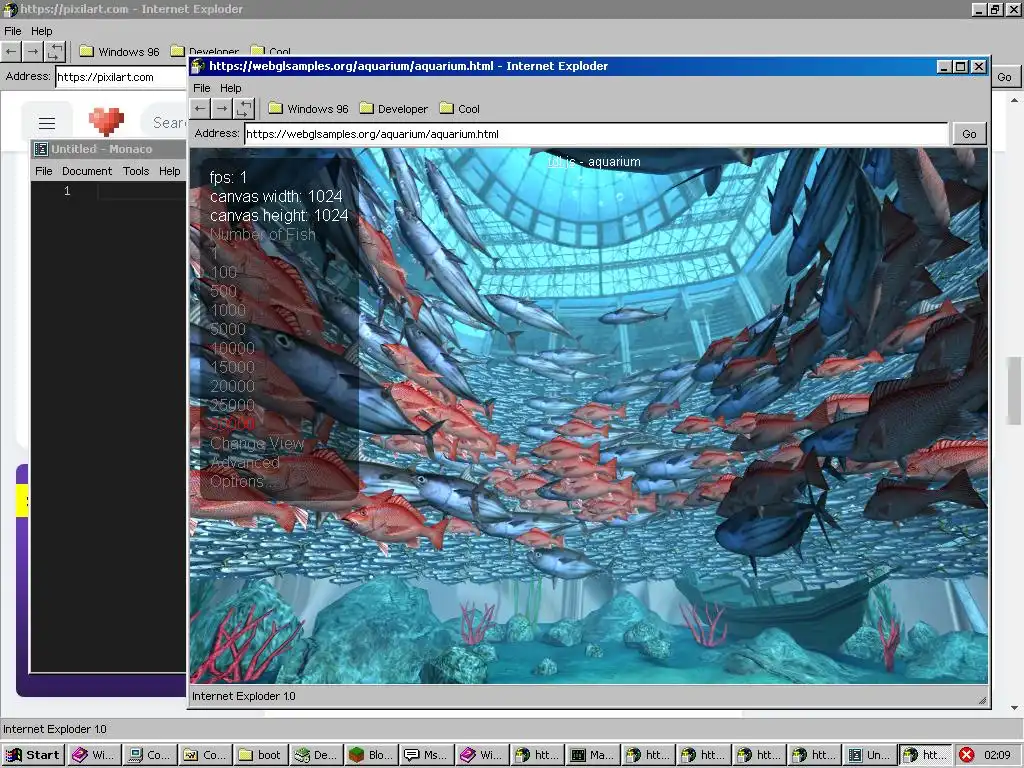Open File menu of pixilart browser window
The image size is (1024, 768).
tap(12, 31)
